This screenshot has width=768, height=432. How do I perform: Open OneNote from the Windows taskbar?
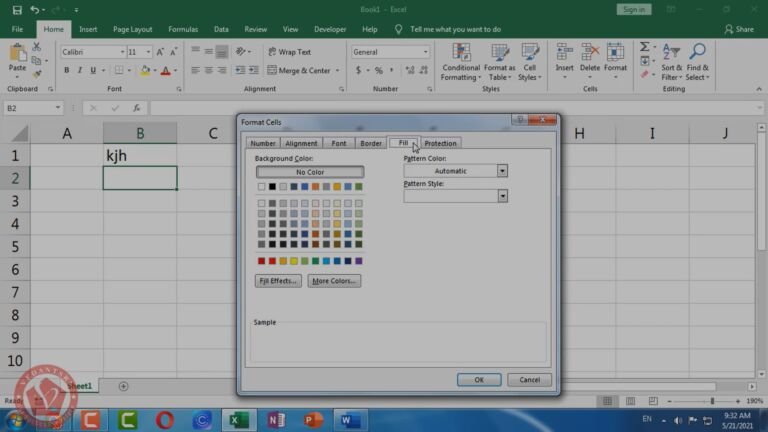coord(276,420)
